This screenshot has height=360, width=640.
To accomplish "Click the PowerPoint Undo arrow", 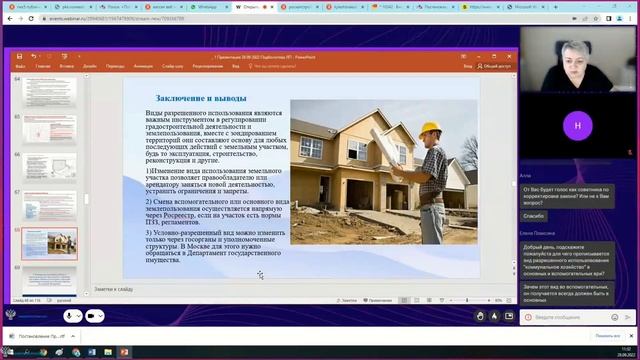I will (x=34, y=56).
